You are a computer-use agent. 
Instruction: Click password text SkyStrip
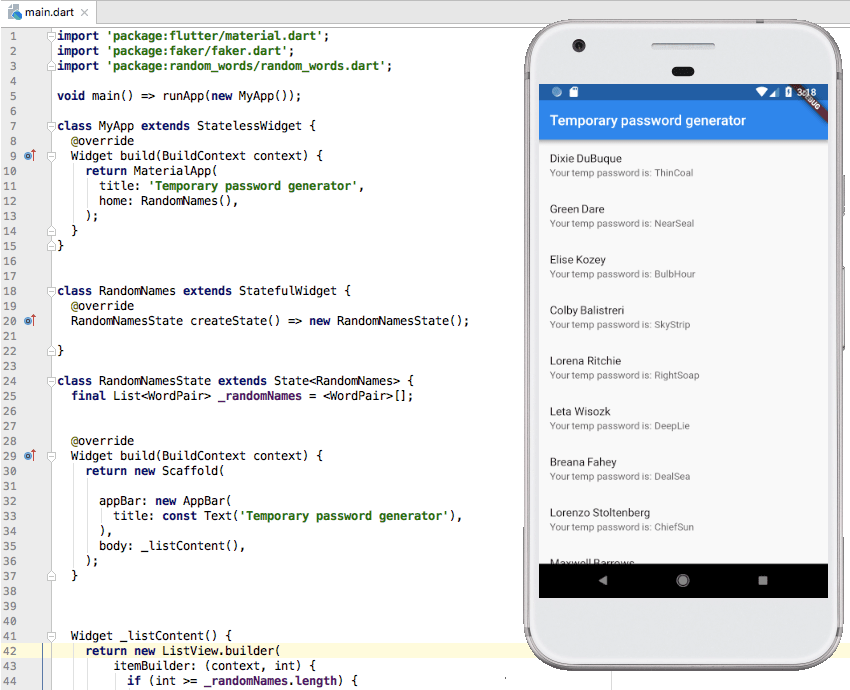[672, 325]
